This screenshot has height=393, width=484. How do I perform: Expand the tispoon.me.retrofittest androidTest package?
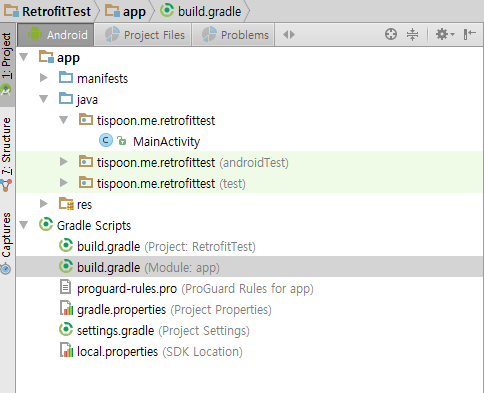tap(63, 162)
